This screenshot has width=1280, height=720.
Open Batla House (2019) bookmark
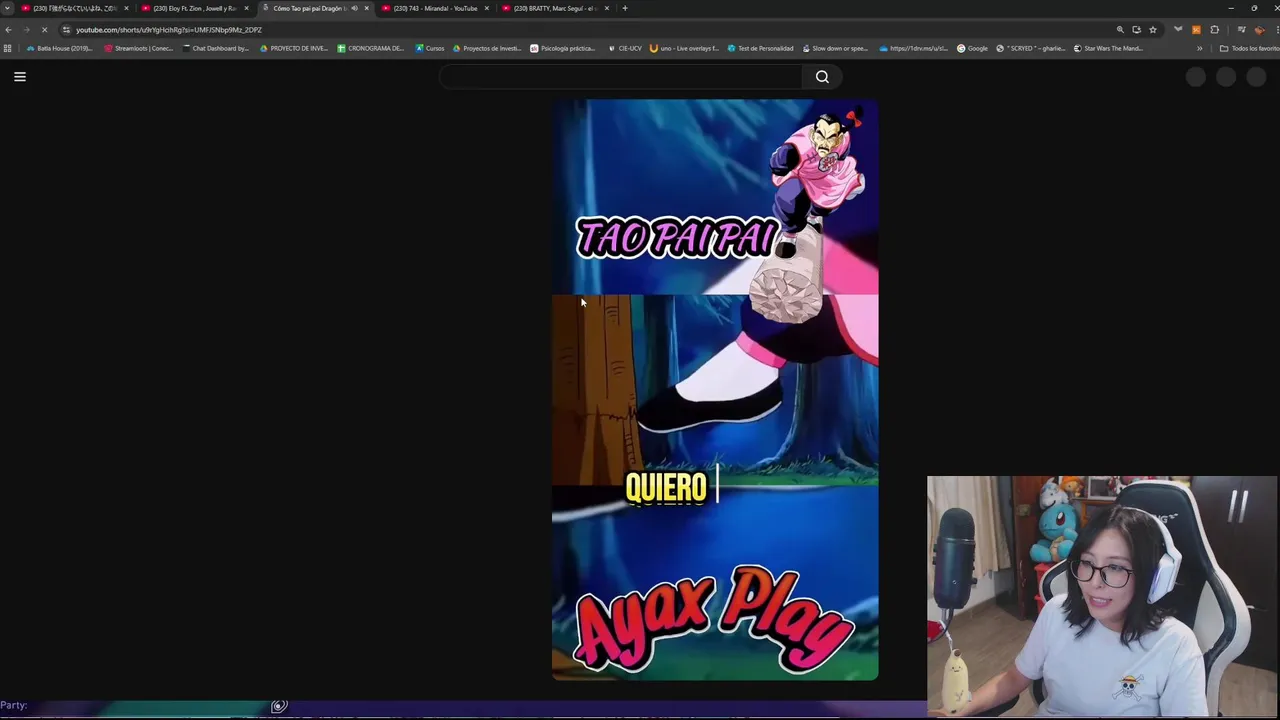(x=59, y=48)
